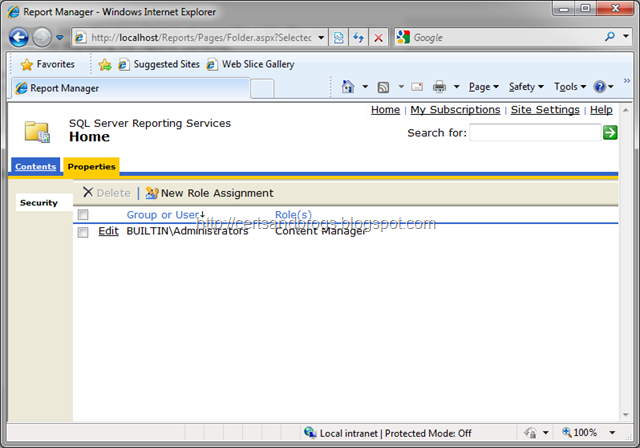Click the Content Manager role text
This screenshot has height=448, width=640.
[x=321, y=231]
